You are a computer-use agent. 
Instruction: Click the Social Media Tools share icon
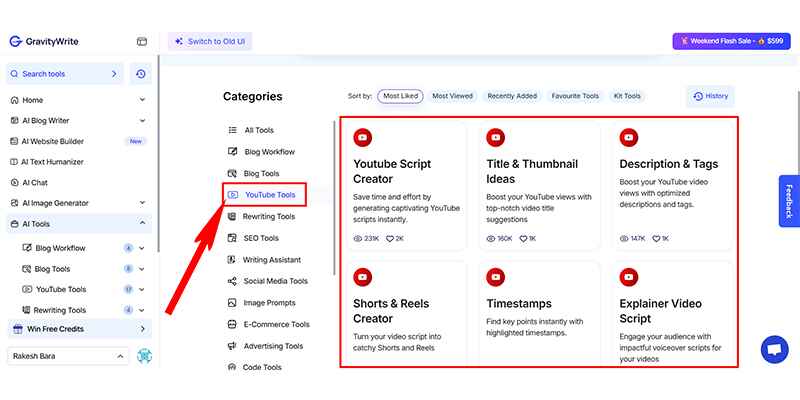point(232,281)
